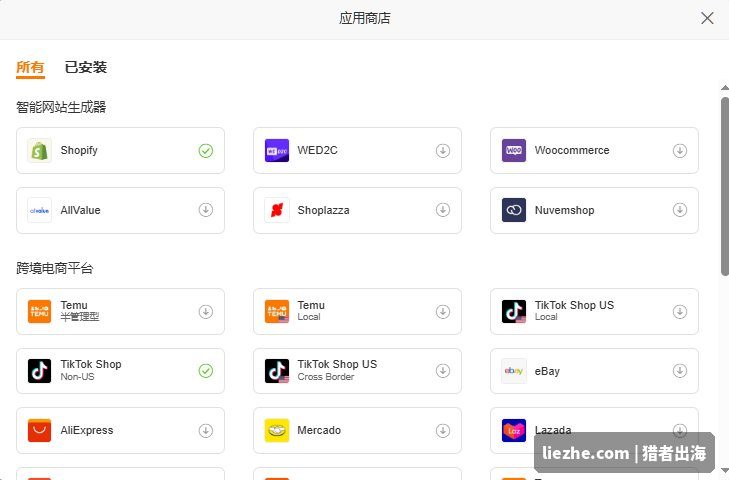Click the 智能网站生成器 section heading
This screenshot has width=729, height=480.
[x=61, y=107]
